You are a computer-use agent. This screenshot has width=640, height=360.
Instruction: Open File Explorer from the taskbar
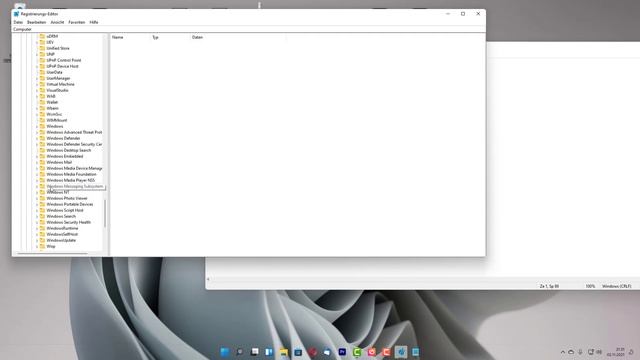[284, 352]
